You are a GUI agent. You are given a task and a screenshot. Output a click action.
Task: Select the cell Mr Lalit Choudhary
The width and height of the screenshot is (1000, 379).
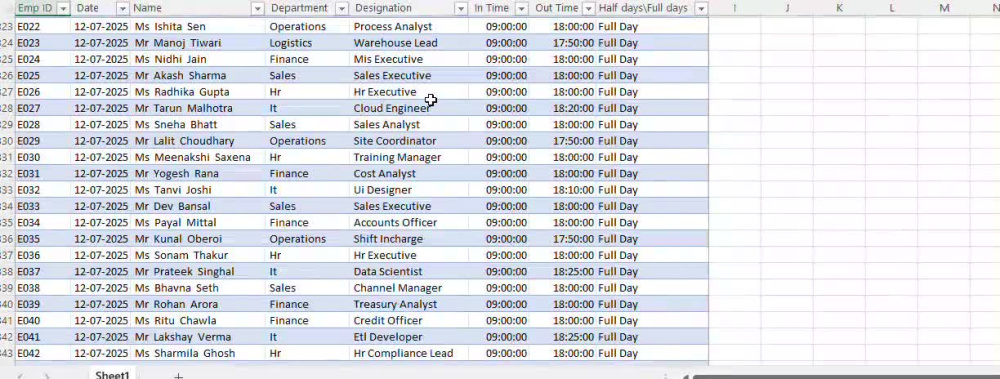[x=198, y=141]
